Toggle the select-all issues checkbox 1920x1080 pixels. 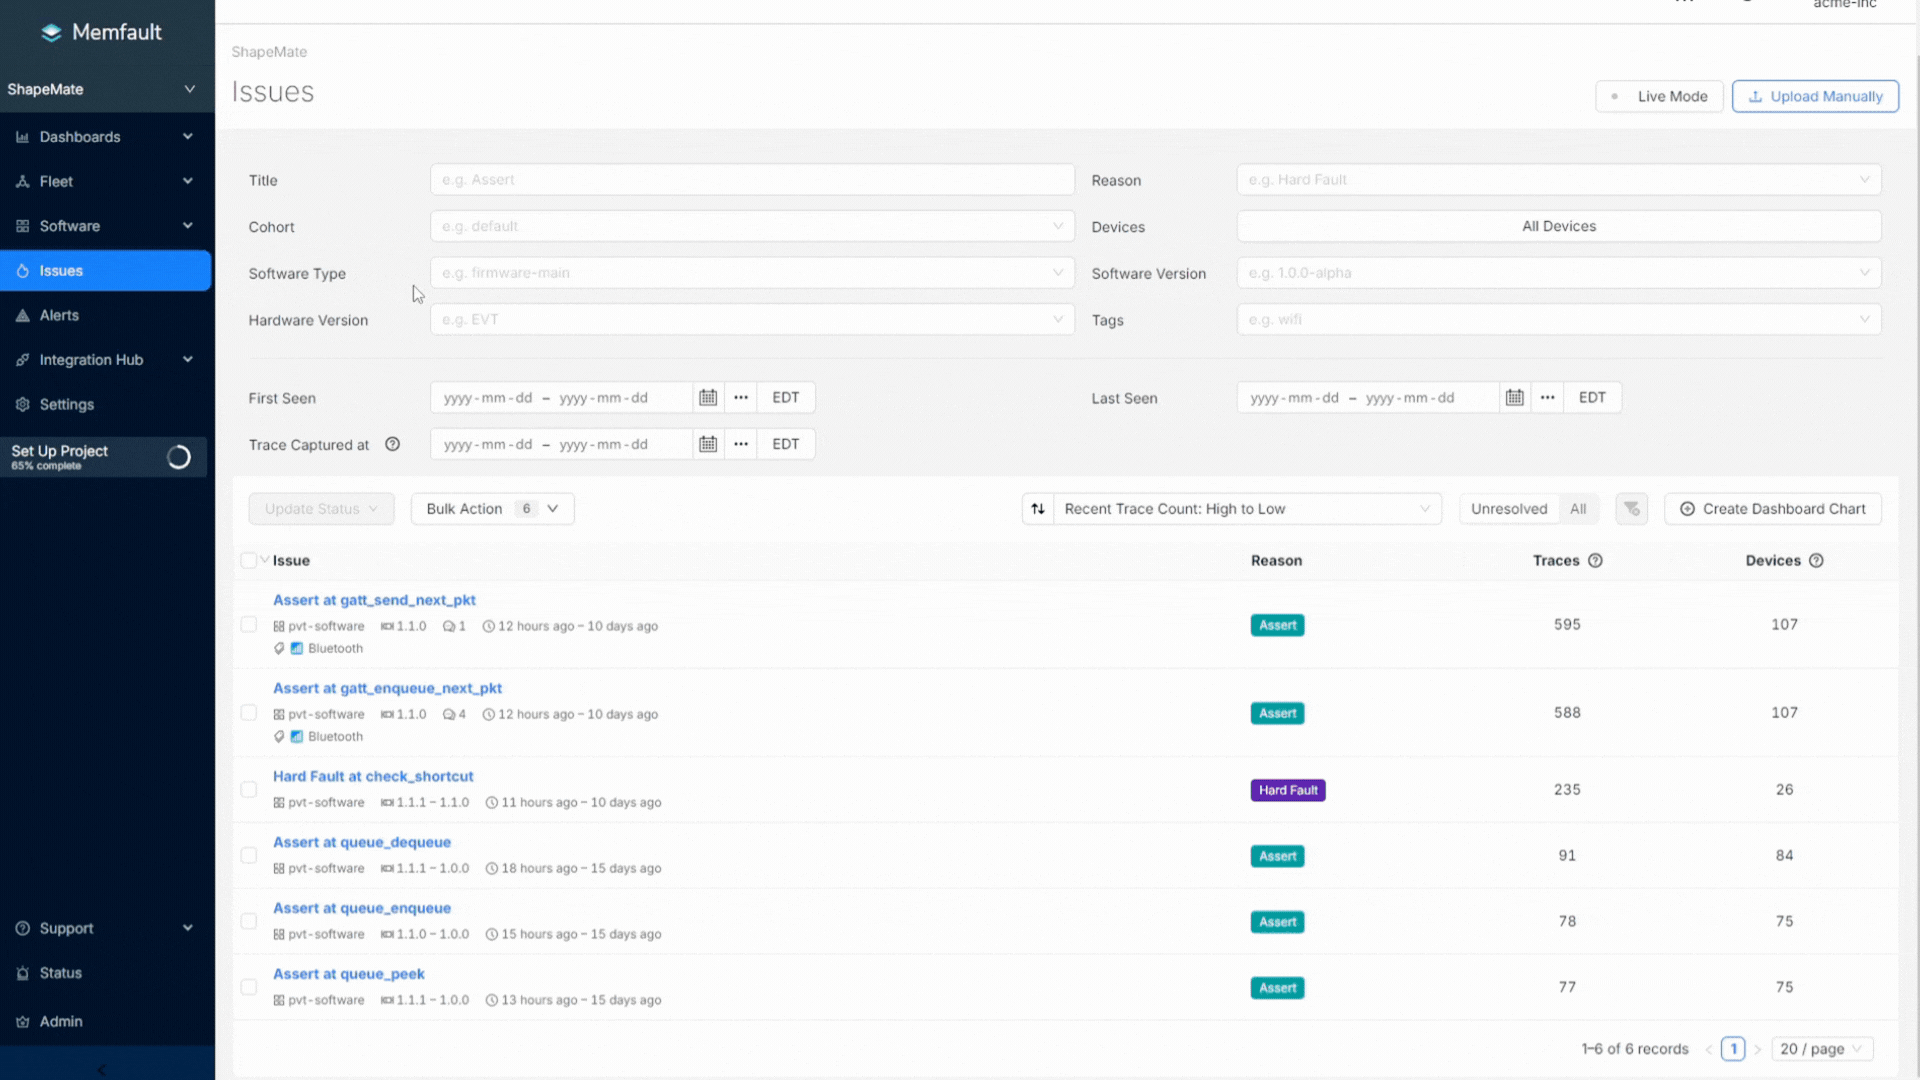(248, 561)
